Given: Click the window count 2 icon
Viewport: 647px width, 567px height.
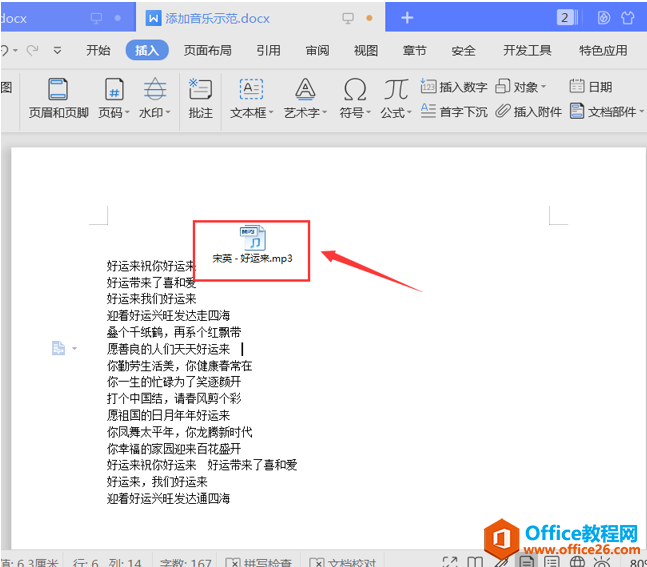Looking at the screenshot, I should (x=567, y=17).
